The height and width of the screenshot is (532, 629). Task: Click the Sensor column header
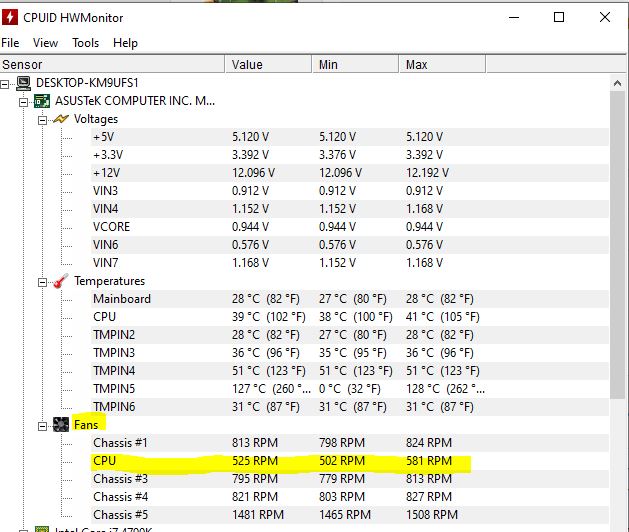pyautogui.click(x=112, y=64)
